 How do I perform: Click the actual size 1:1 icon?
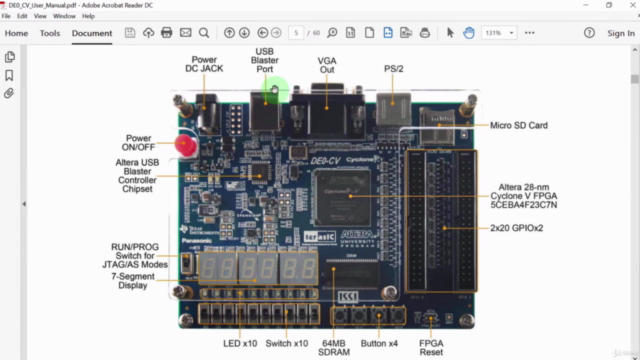[351, 33]
